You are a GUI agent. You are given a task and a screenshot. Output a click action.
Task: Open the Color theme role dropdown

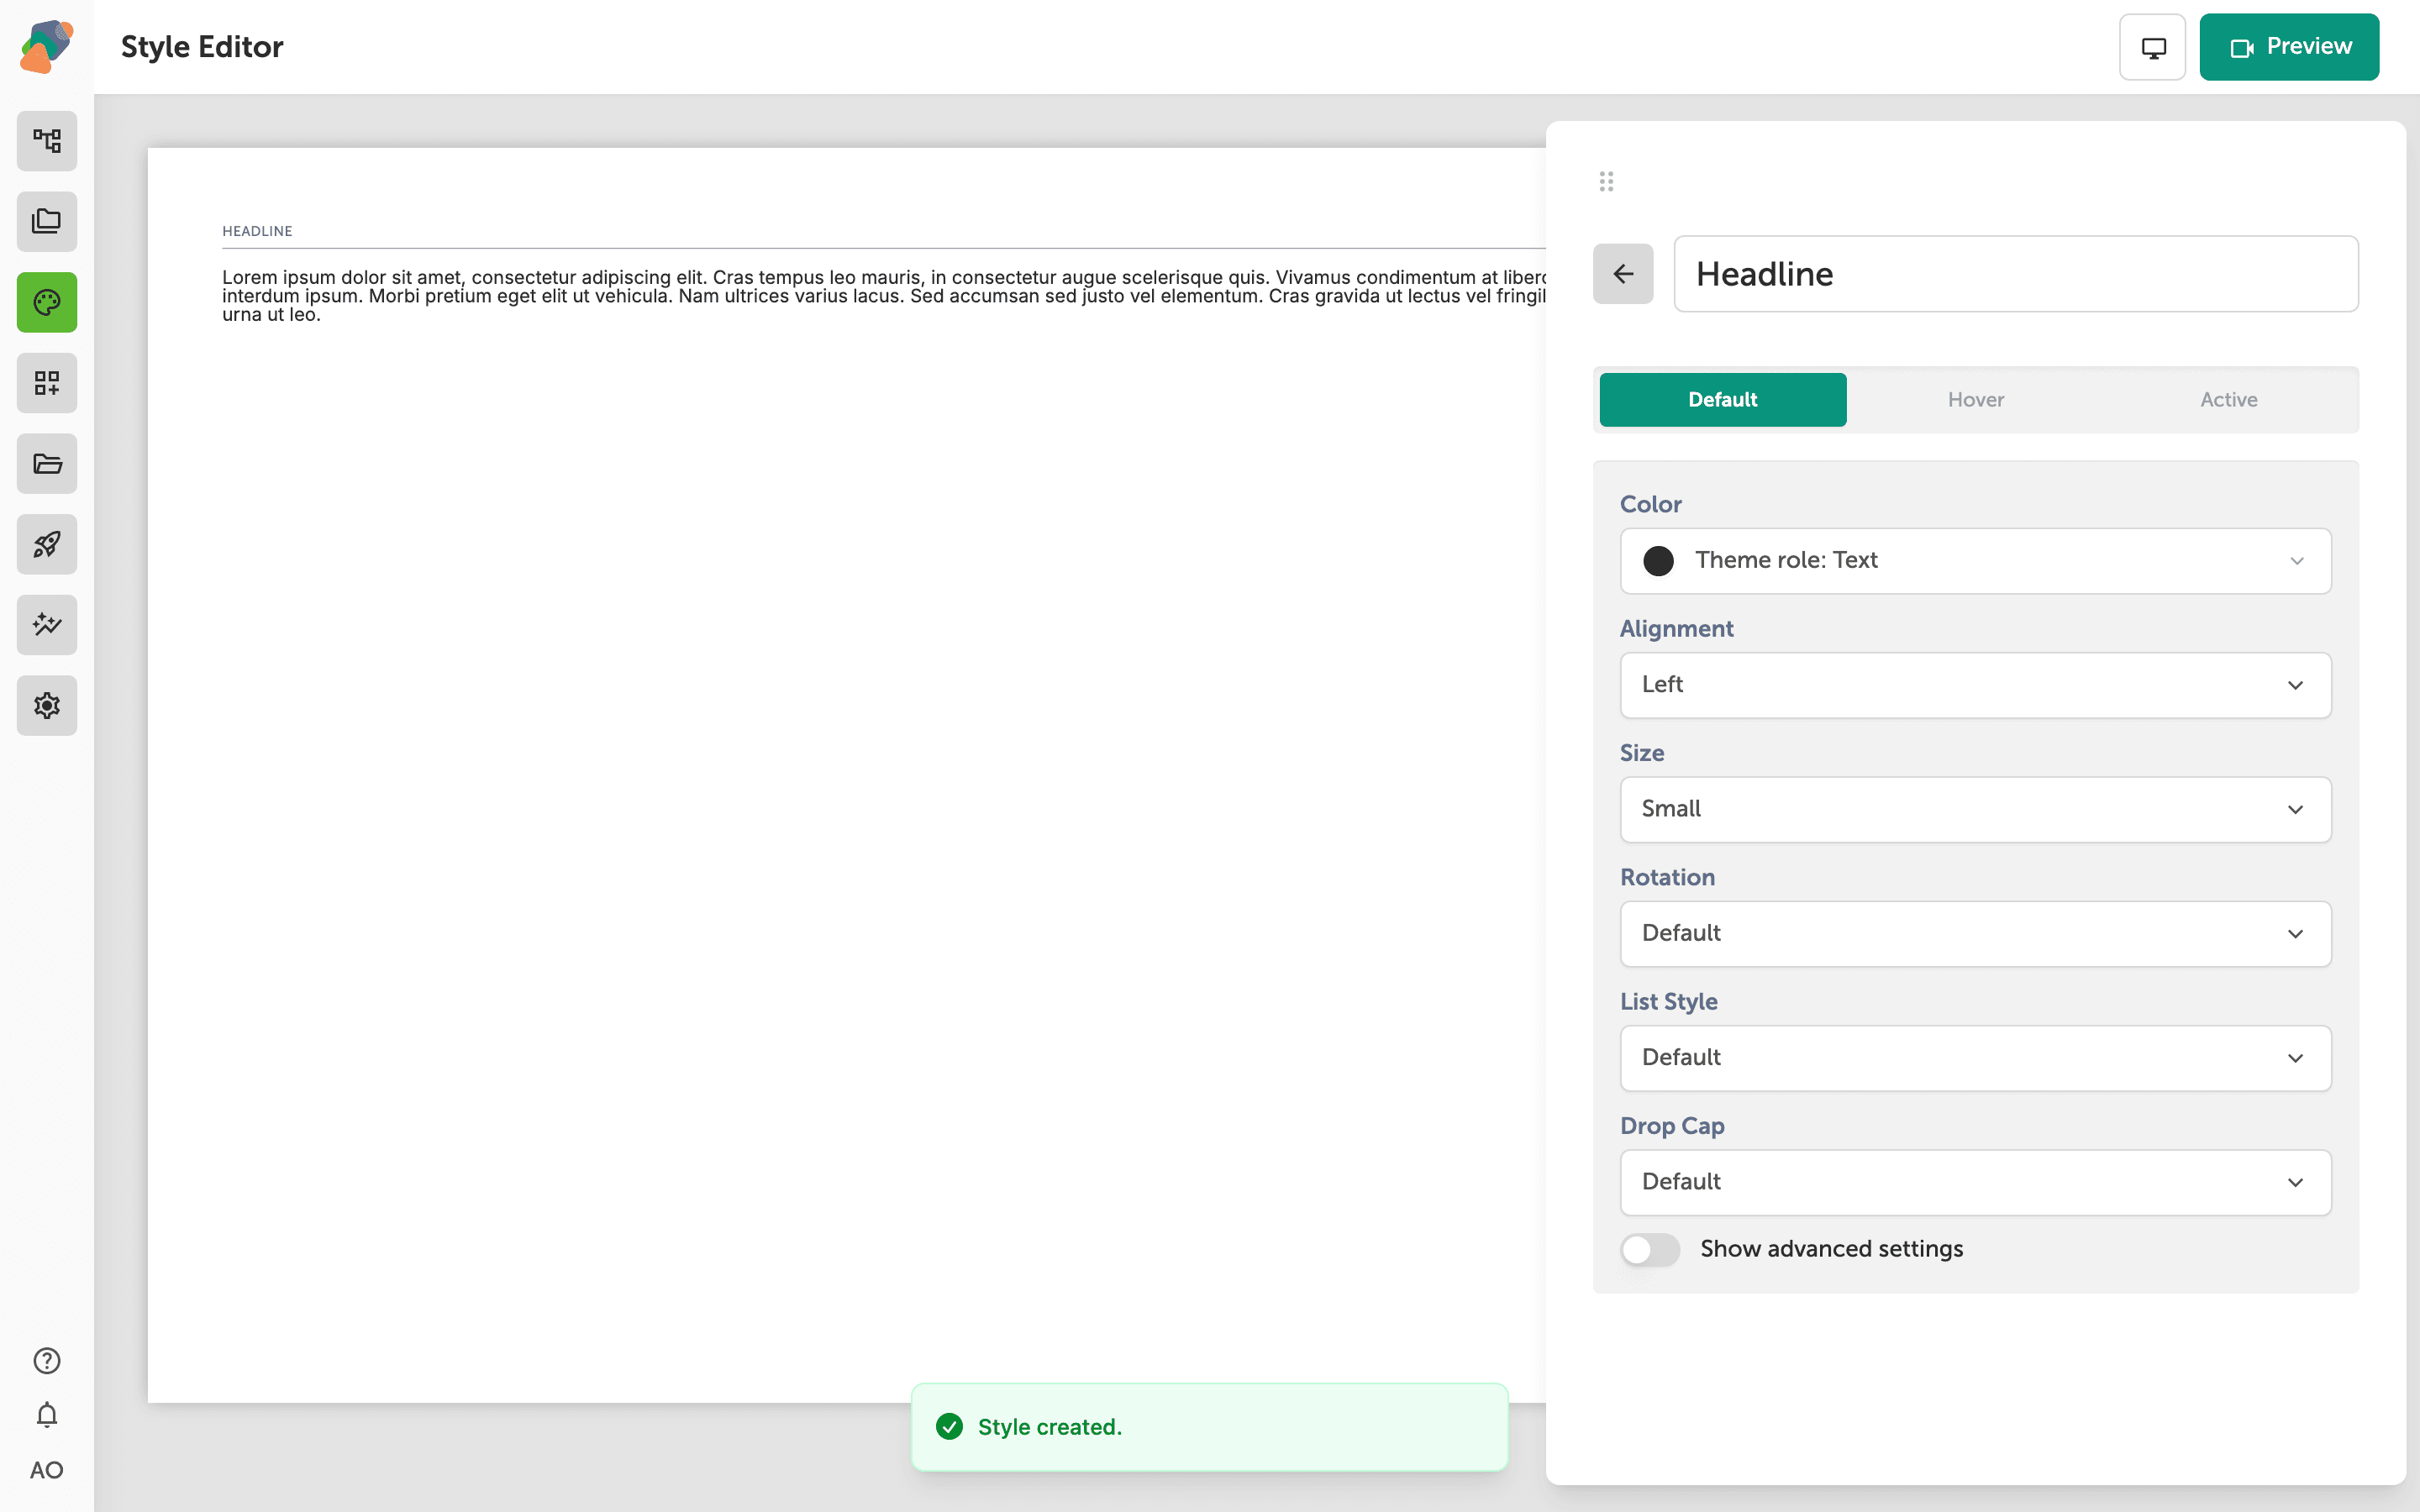tap(1975, 561)
